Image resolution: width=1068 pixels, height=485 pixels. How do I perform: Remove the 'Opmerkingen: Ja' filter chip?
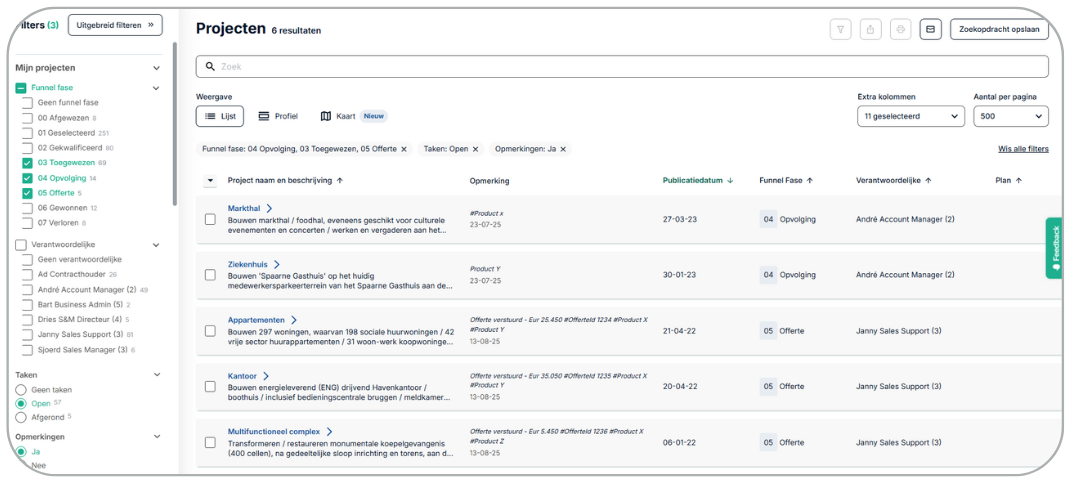coord(563,149)
